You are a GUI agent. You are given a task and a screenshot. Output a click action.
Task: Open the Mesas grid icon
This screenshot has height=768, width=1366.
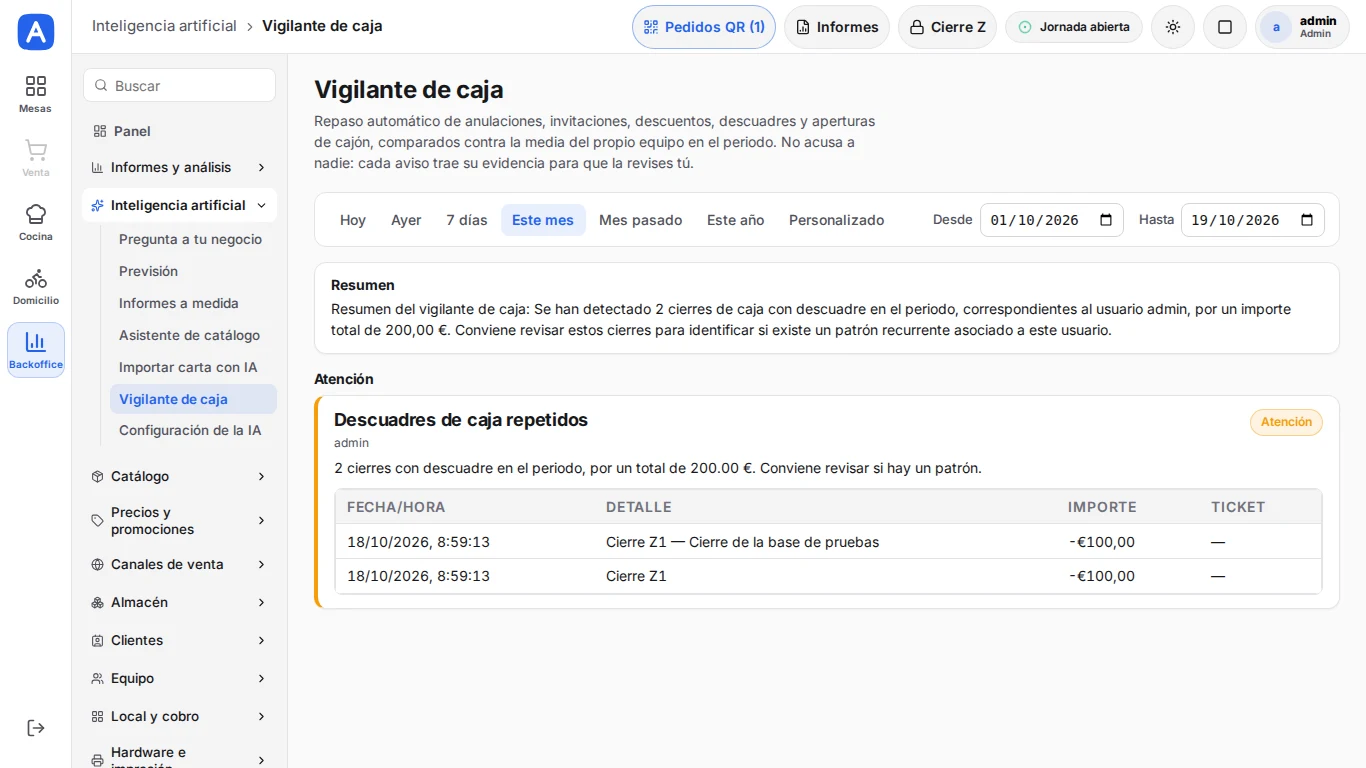point(36,86)
